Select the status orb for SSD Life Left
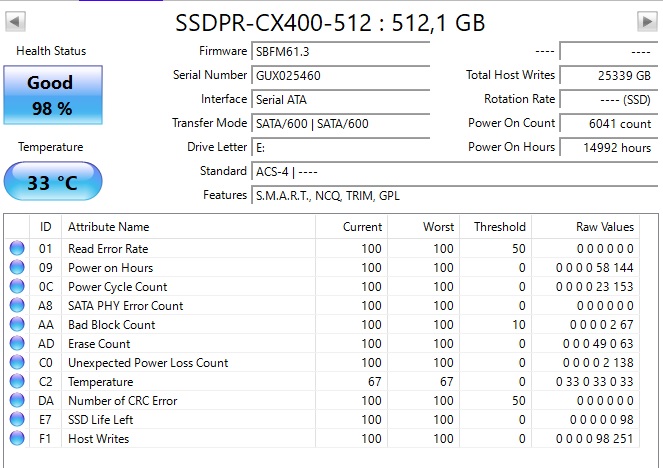 coord(17,419)
